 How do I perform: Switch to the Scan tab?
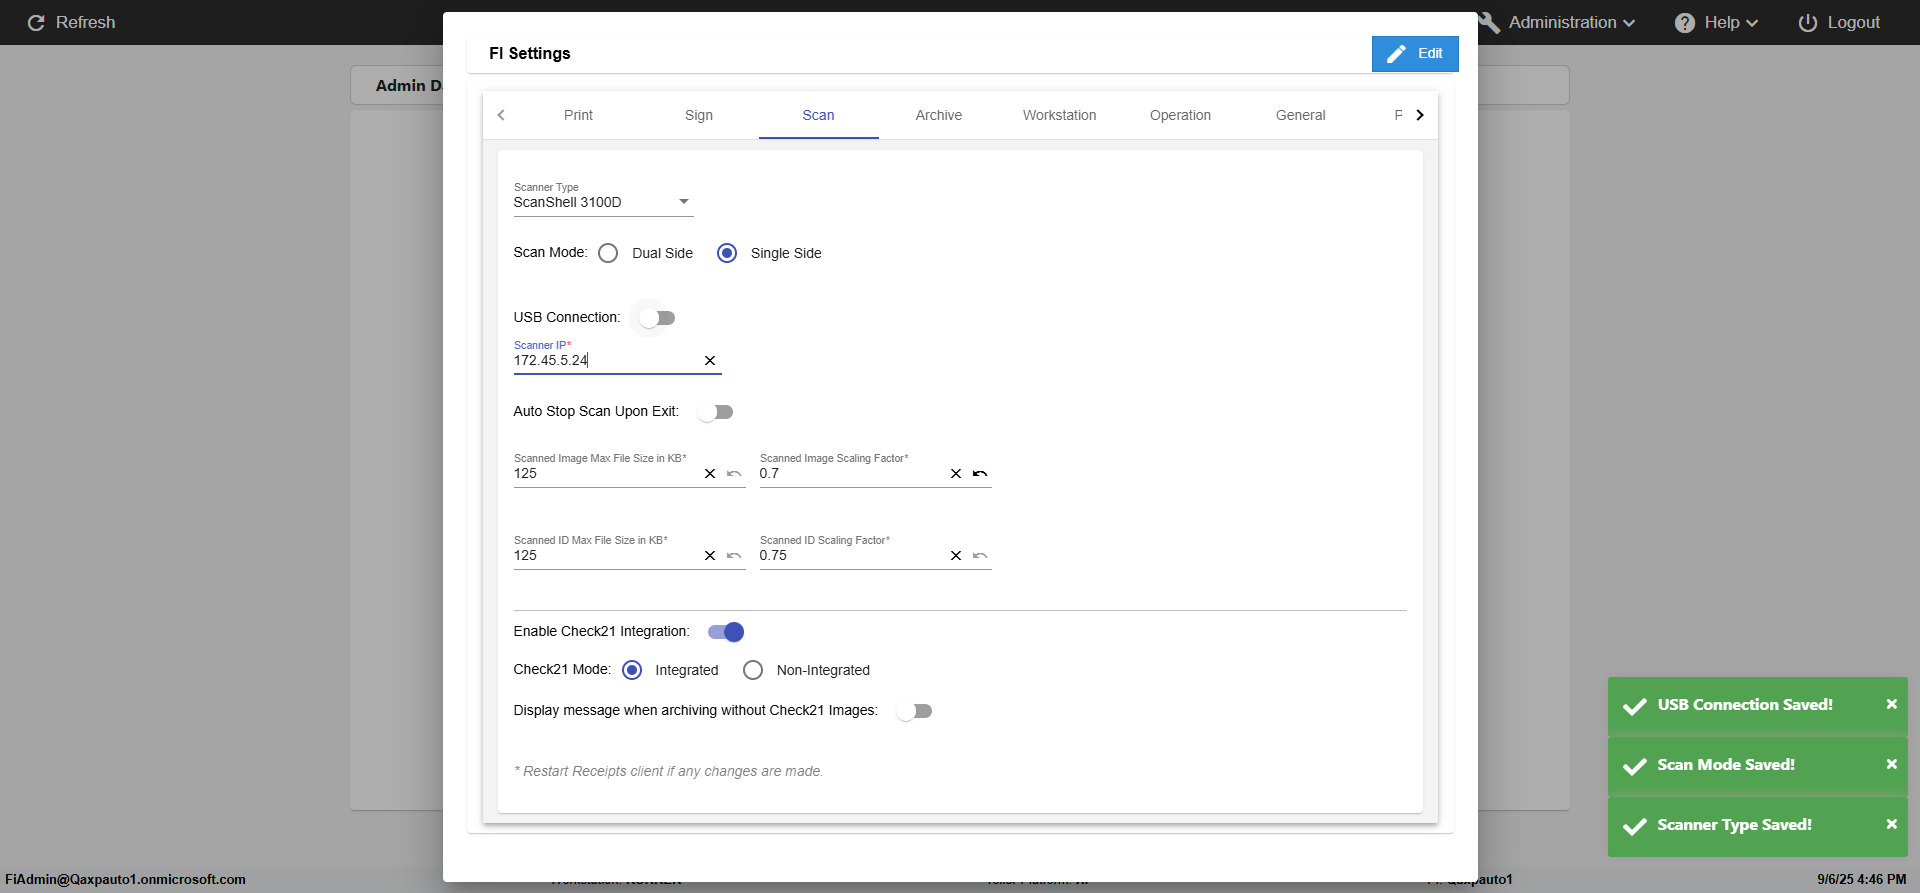tap(818, 116)
